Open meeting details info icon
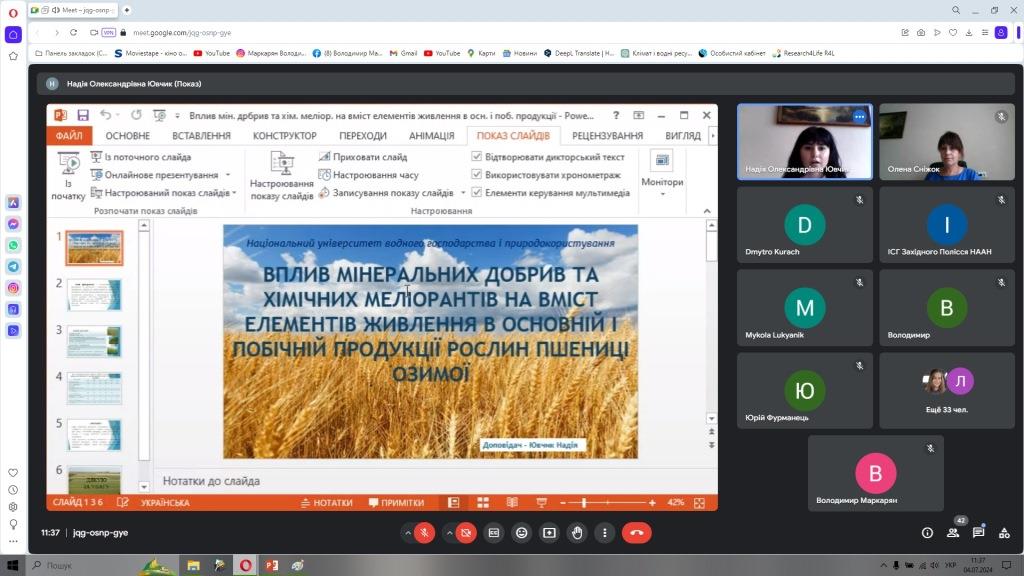 pos(927,533)
